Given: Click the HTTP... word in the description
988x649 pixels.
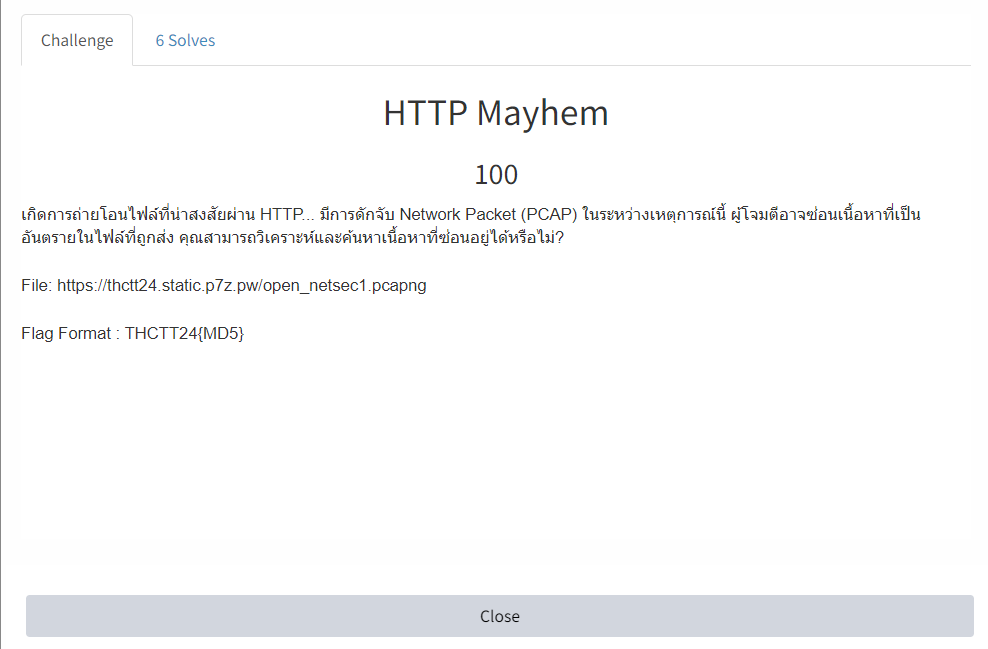Looking at the screenshot, I should coord(287,214).
